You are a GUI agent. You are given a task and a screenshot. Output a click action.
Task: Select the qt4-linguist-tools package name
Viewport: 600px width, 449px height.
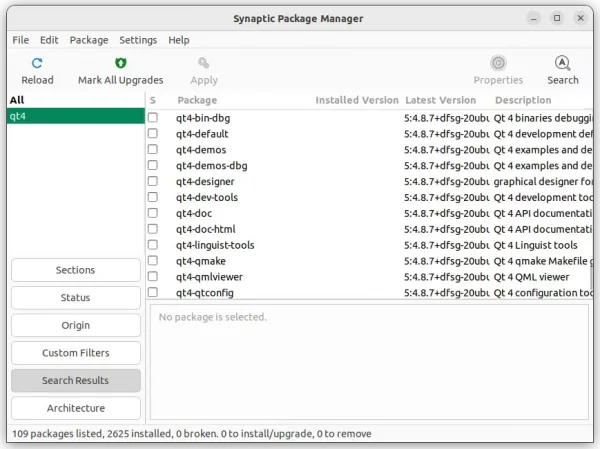[215, 245]
